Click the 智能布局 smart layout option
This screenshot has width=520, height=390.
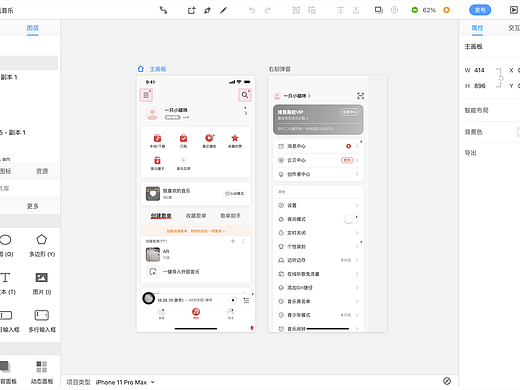[x=476, y=110]
